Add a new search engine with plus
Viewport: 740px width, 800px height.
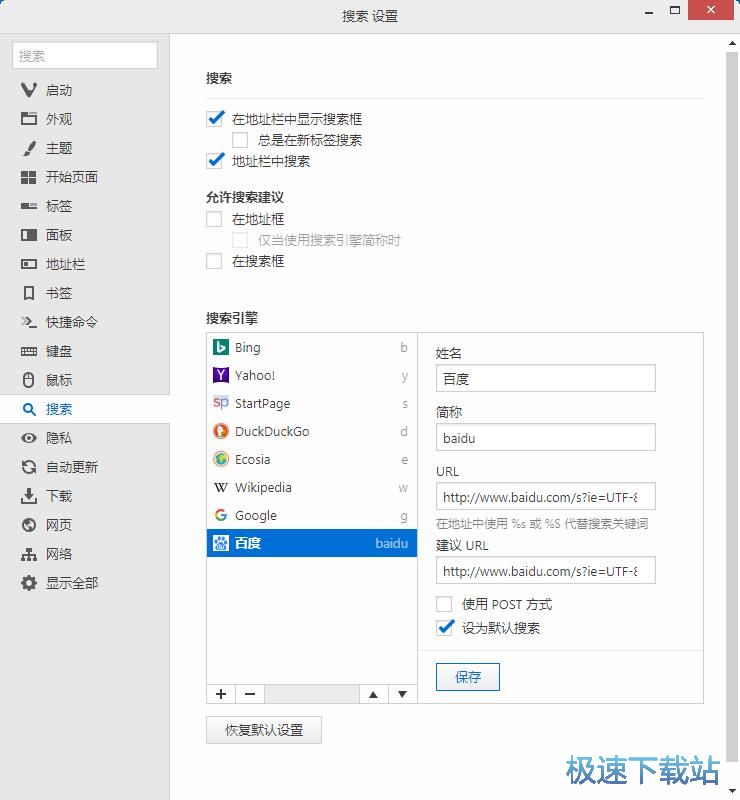coord(221,694)
